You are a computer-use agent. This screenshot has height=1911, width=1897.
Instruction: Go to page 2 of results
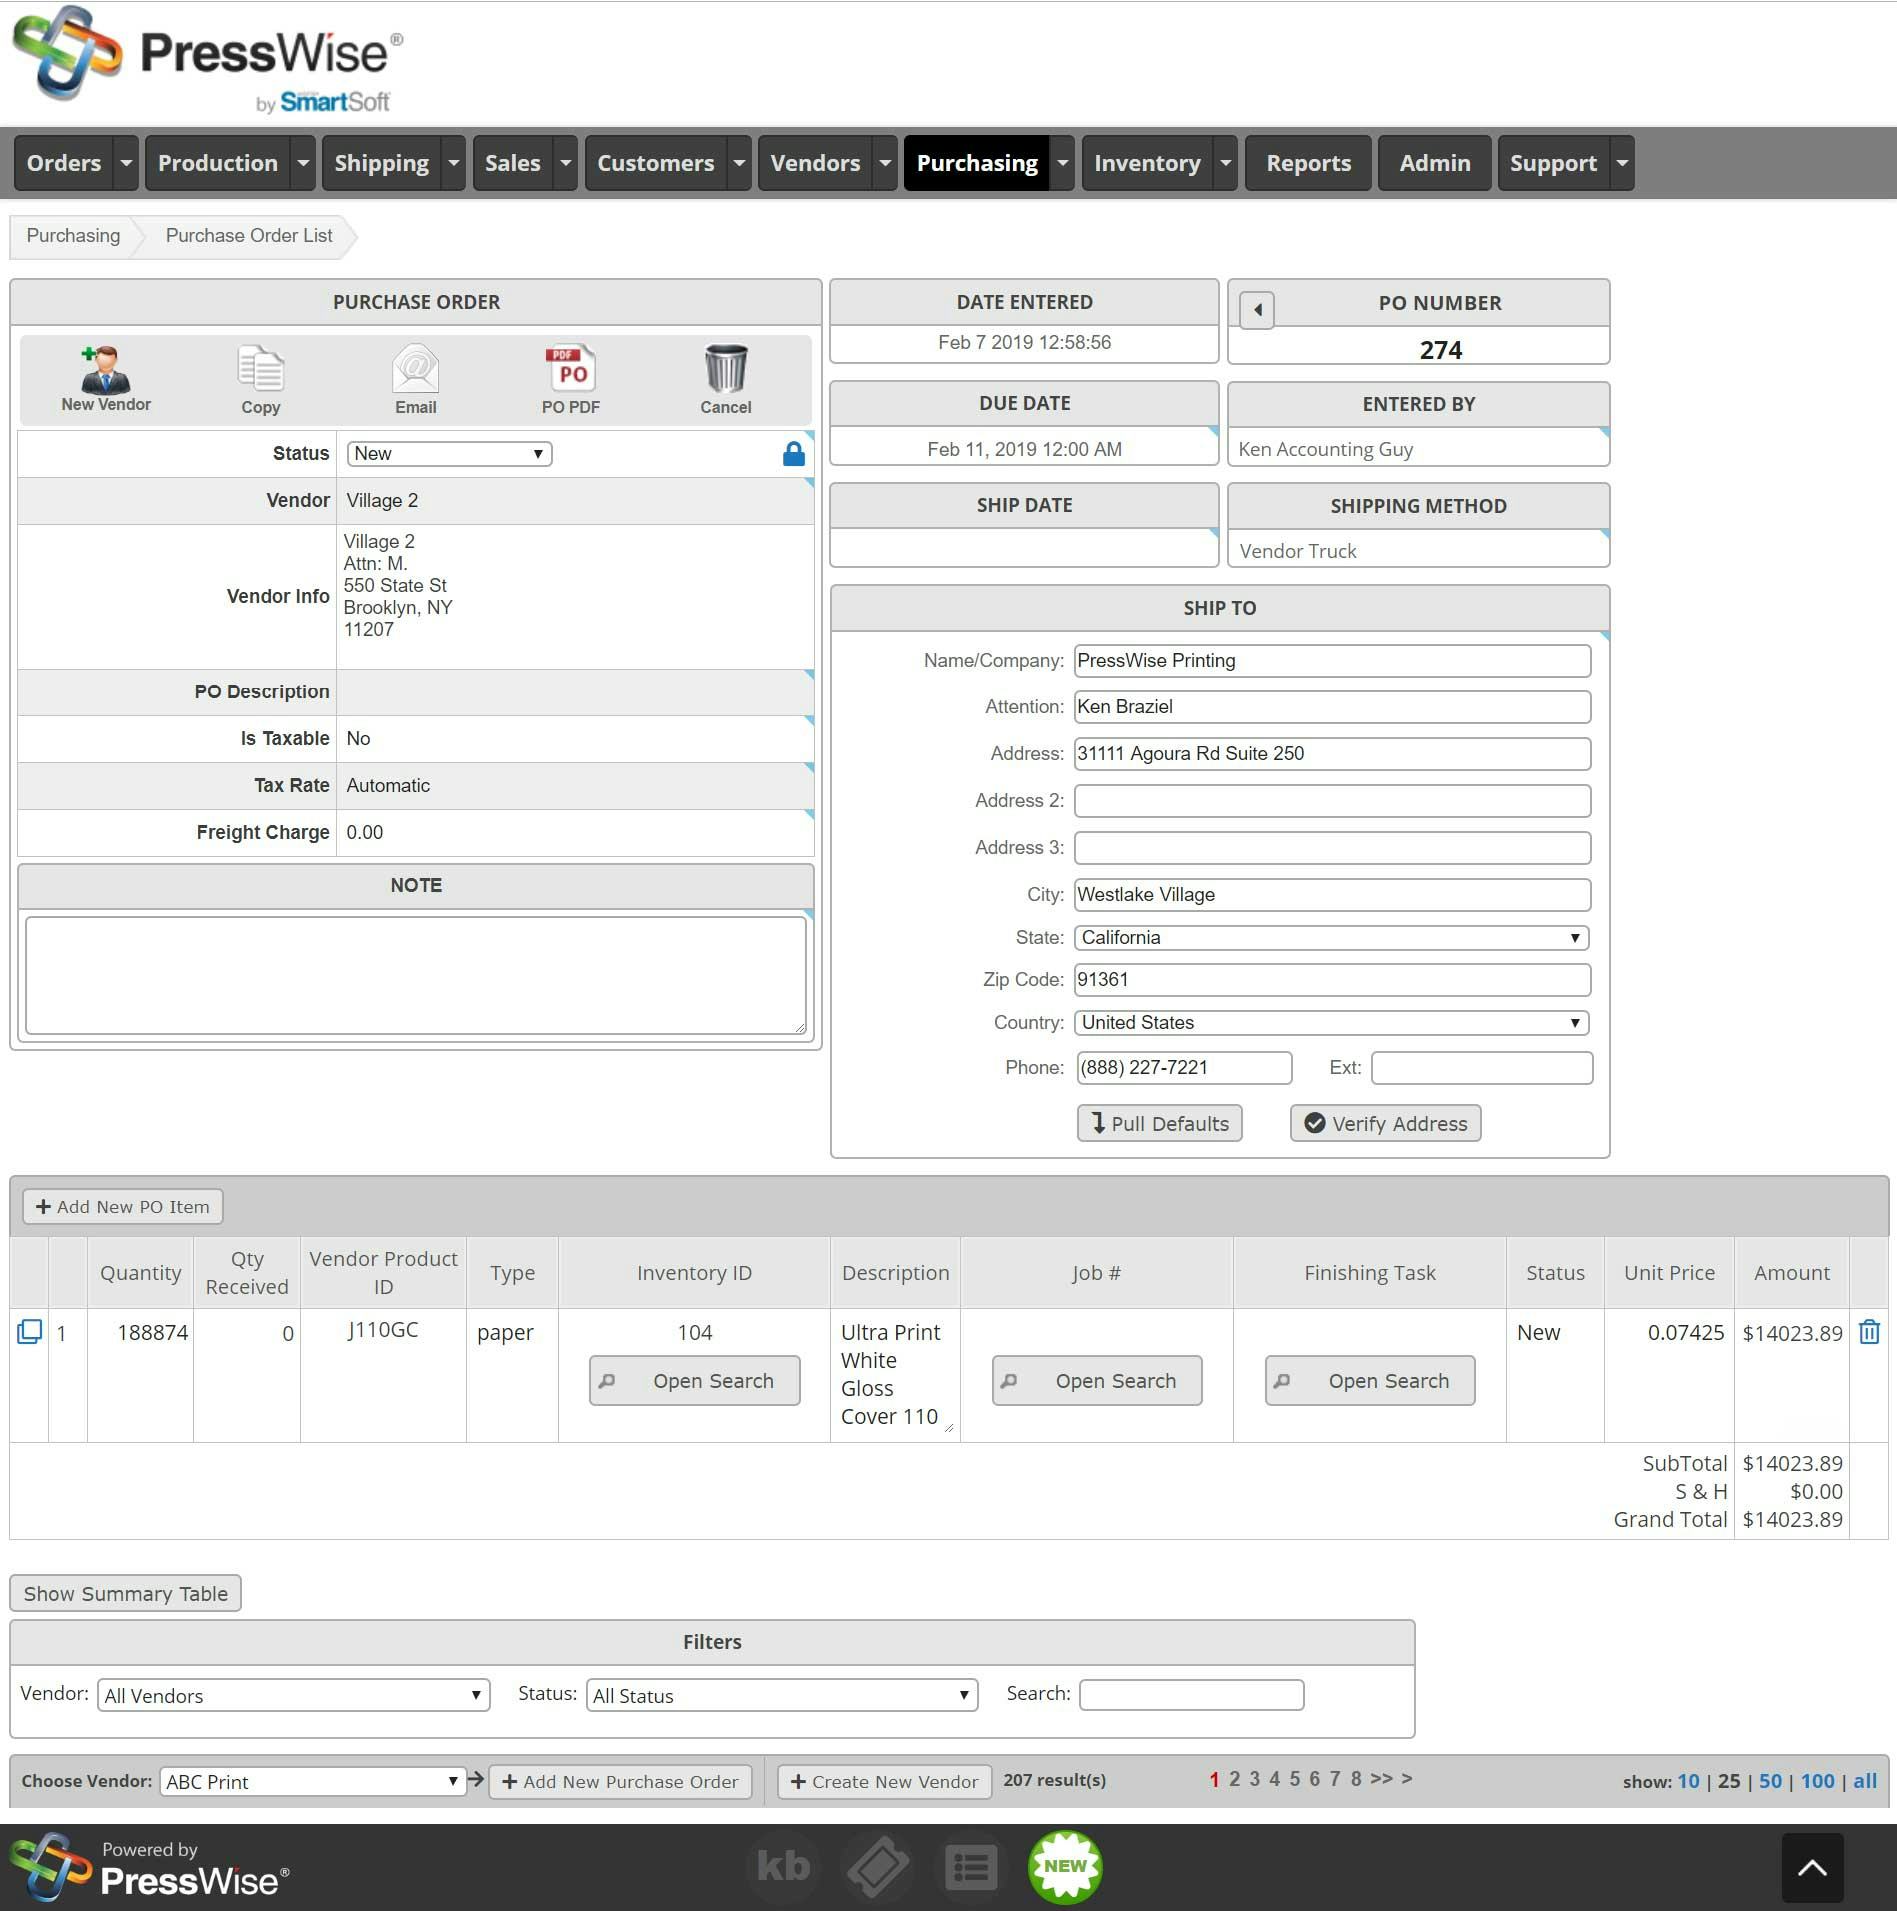1234,1779
